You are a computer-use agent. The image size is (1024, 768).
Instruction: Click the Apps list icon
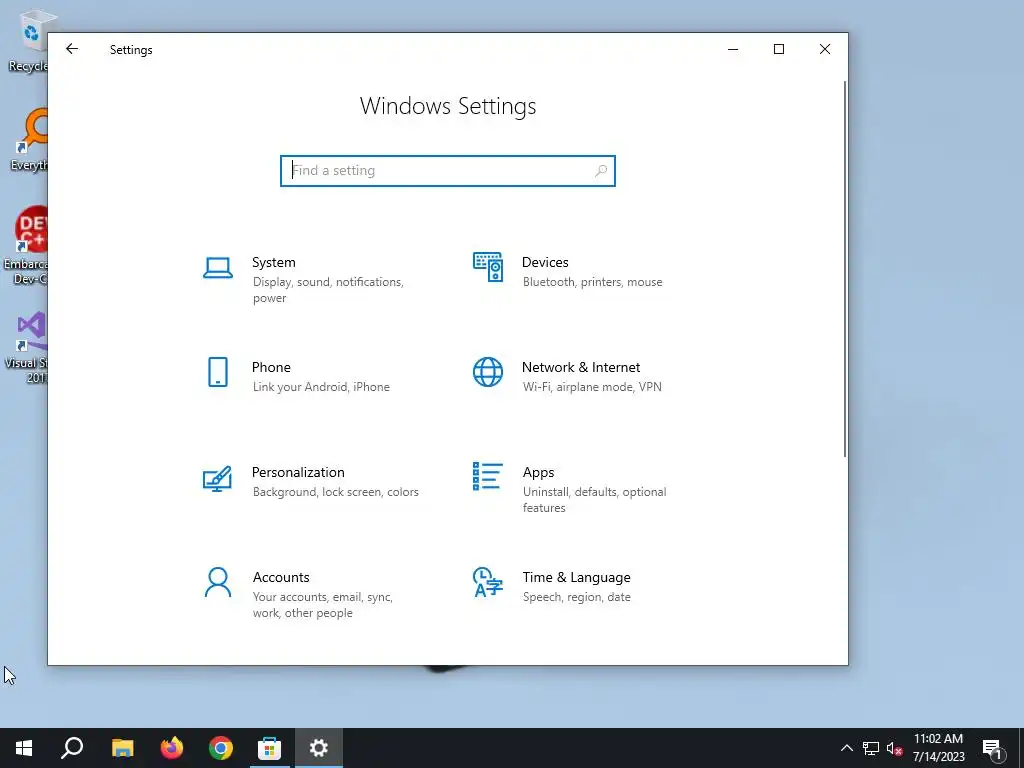pyautogui.click(x=488, y=476)
